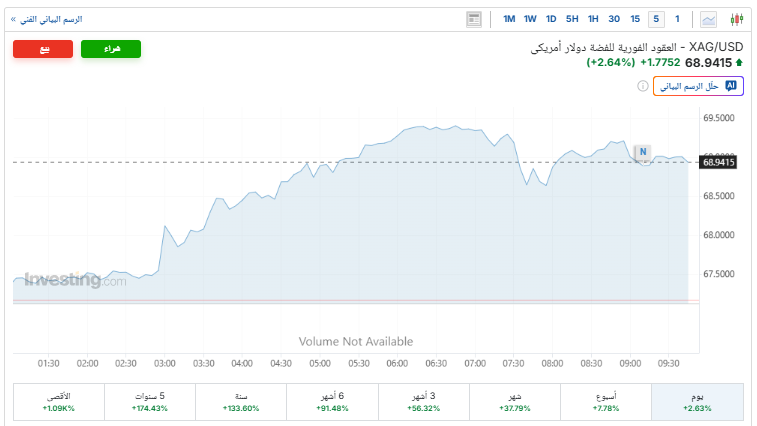Select the 1M timeframe
This screenshot has height=426, width=757.
[x=509, y=19]
